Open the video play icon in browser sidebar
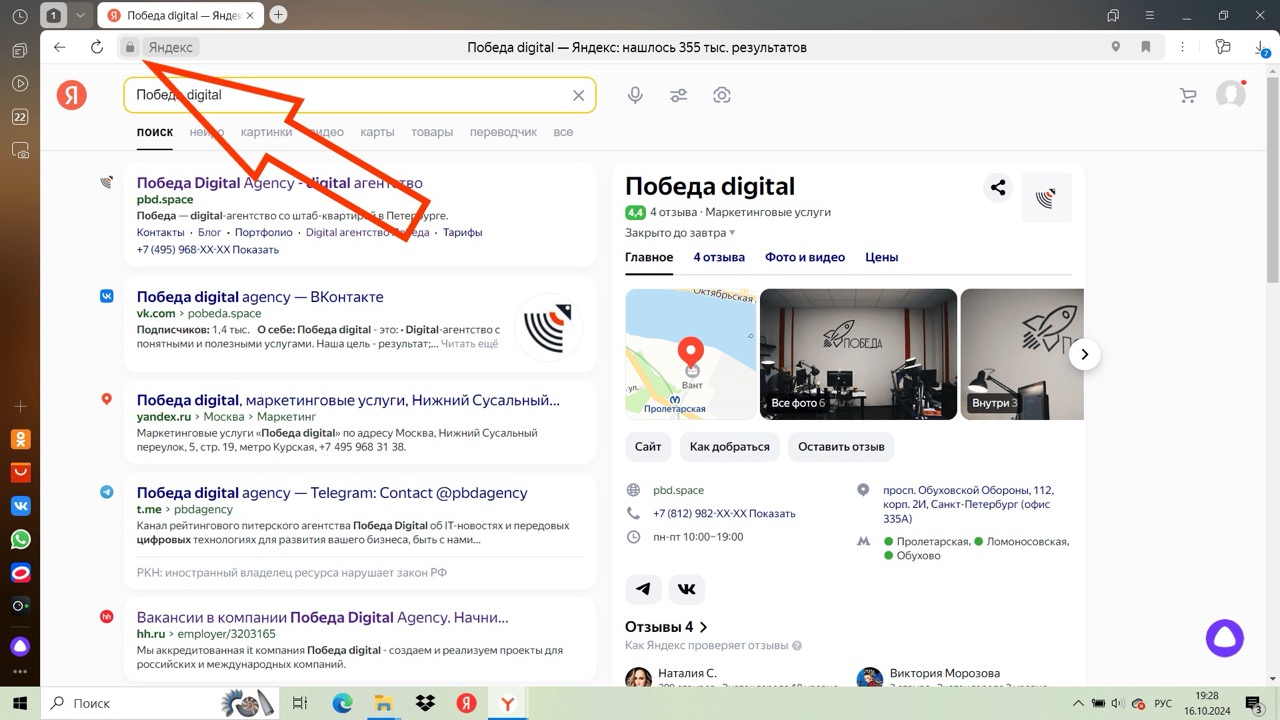The image size is (1280, 720). 20,84
